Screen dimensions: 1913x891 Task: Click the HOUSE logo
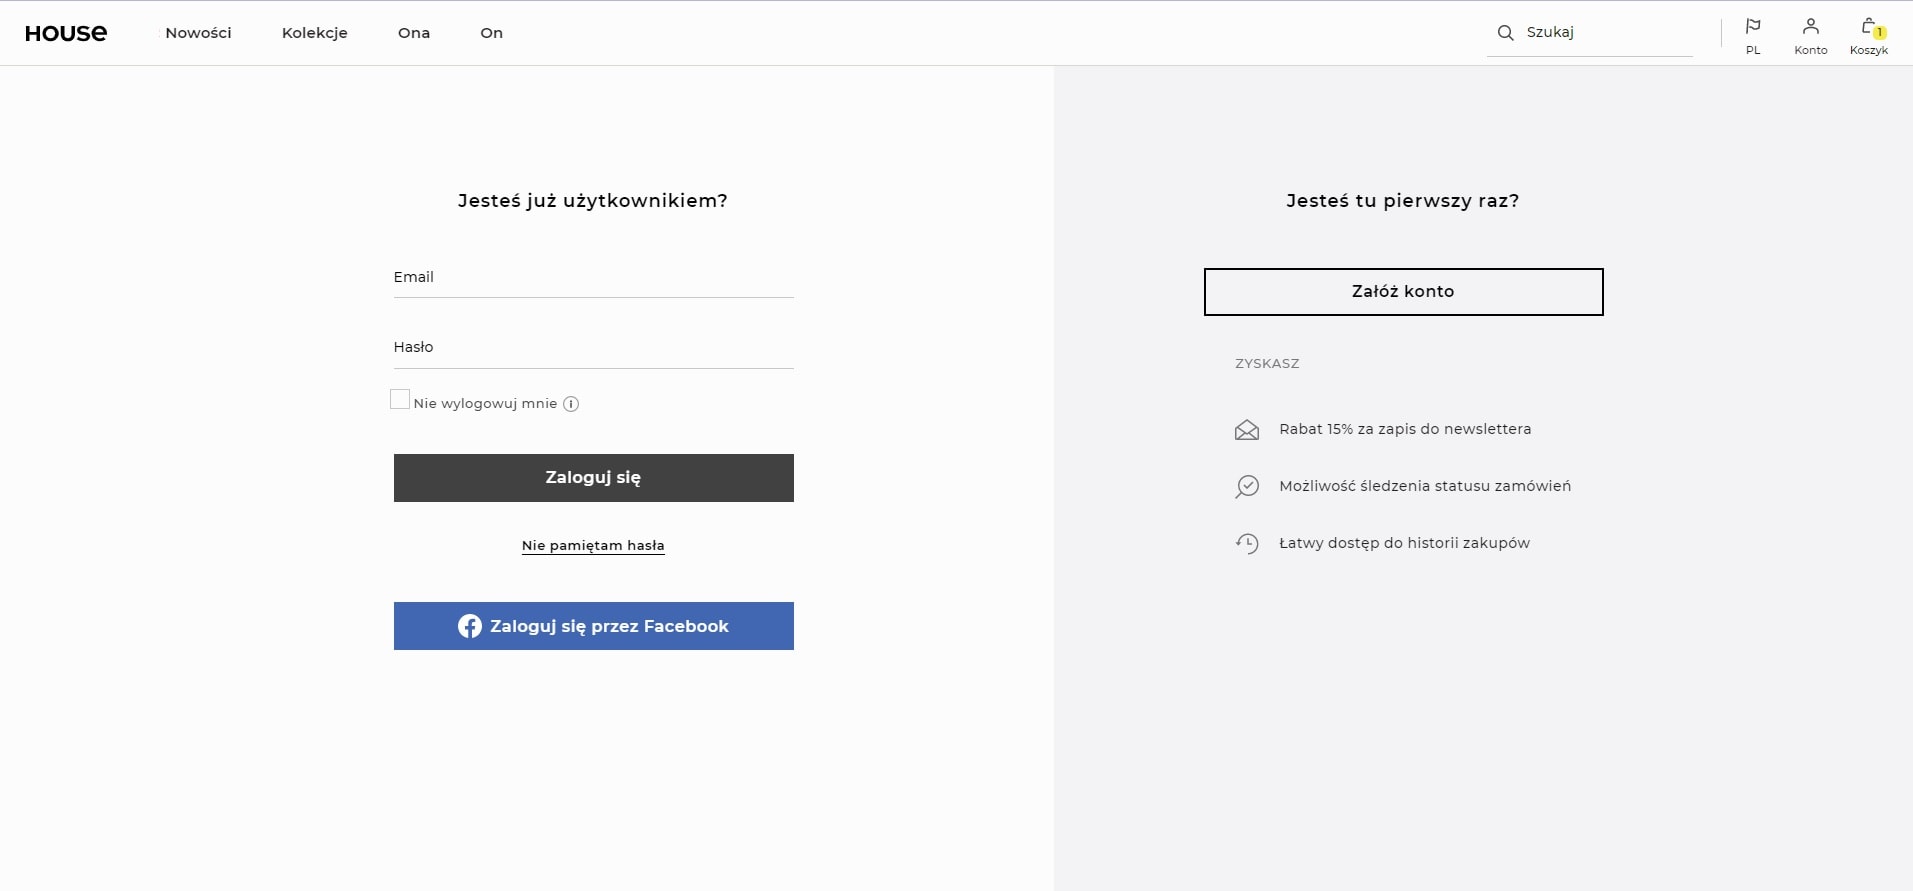click(x=66, y=33)
